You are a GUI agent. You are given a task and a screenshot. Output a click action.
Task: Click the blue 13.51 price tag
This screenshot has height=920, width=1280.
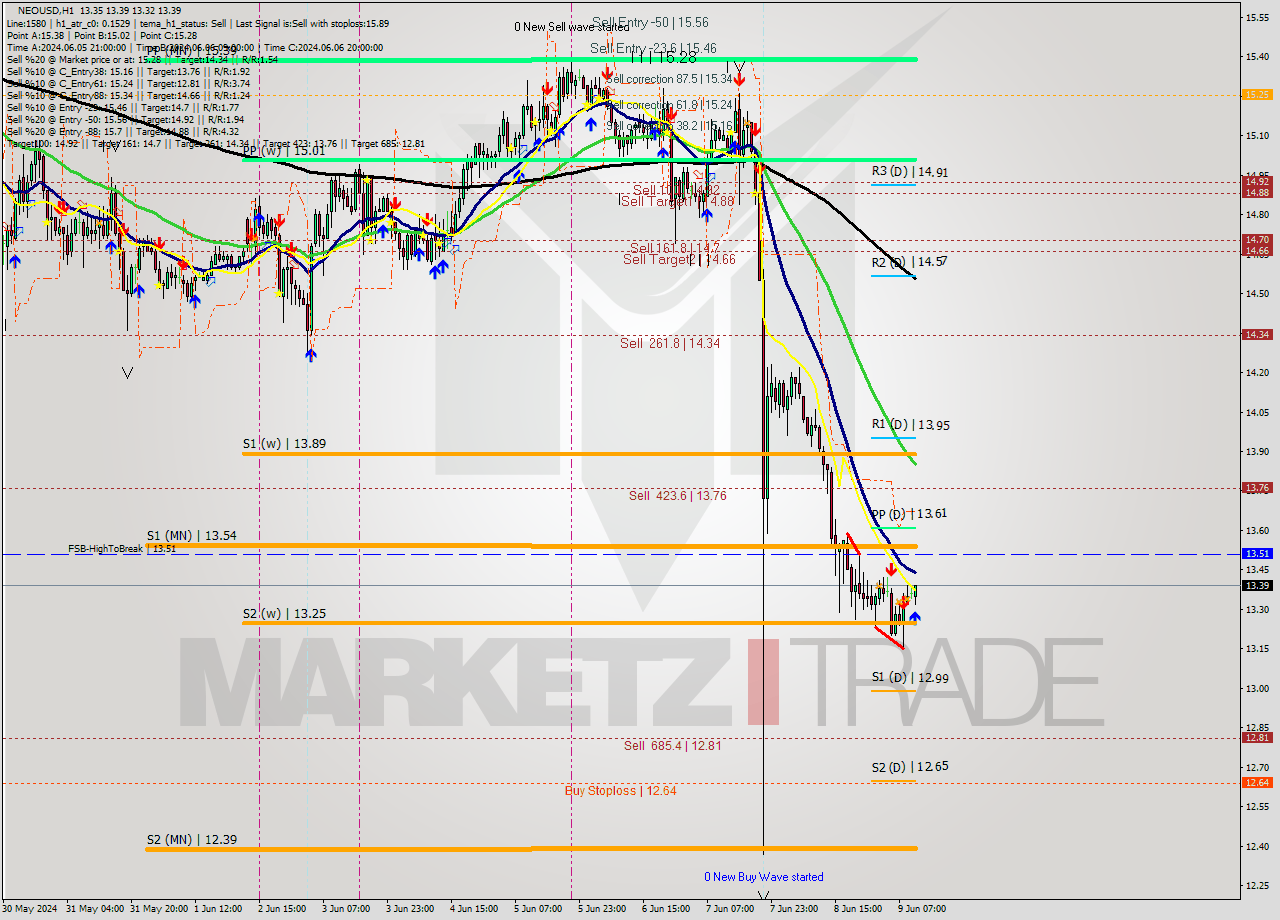(1257, 553)
